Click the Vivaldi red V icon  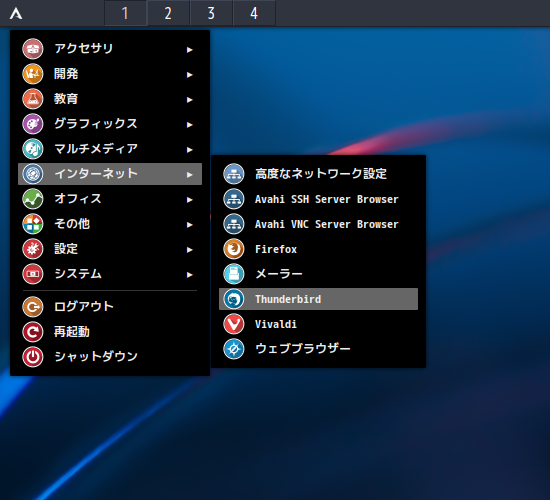click(234, 324)
